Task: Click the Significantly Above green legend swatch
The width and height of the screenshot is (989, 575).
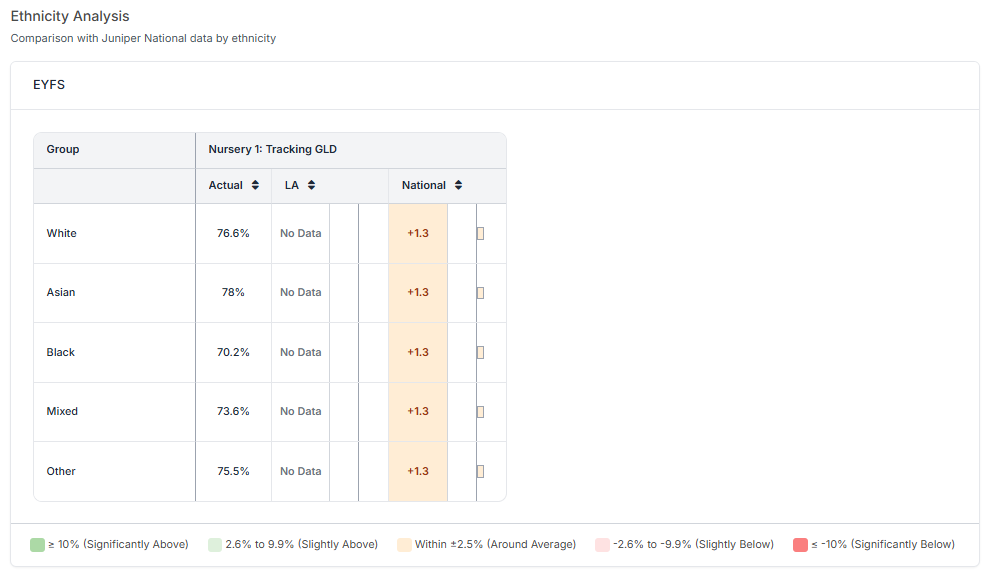Action: pyautogui.click(x=37, y=545)
